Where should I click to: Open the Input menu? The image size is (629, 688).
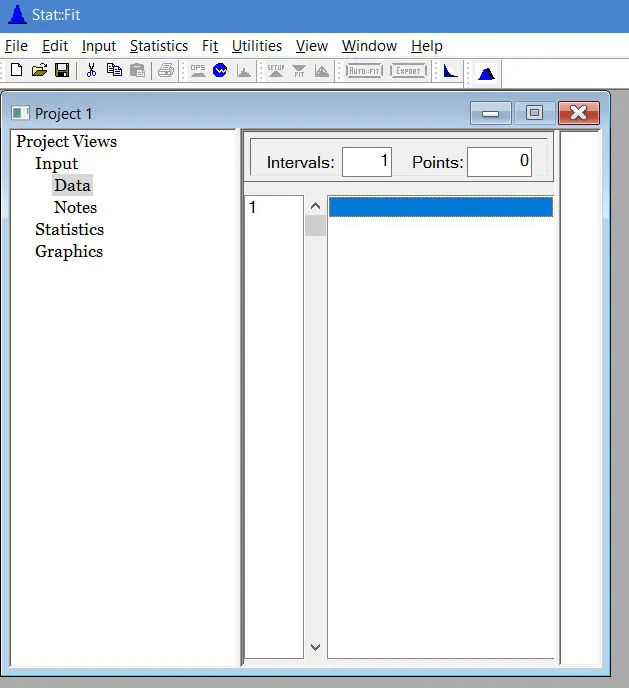click(x=99, y=46)
